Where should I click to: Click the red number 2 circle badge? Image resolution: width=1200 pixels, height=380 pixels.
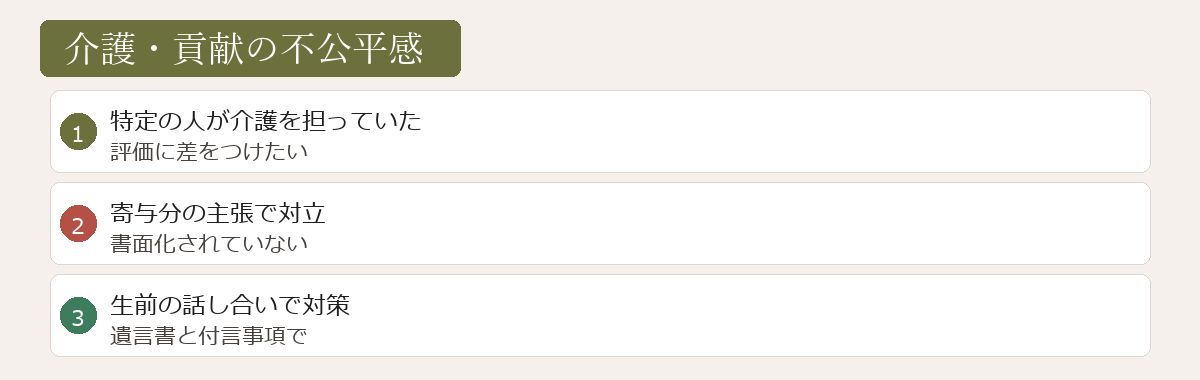78,224
